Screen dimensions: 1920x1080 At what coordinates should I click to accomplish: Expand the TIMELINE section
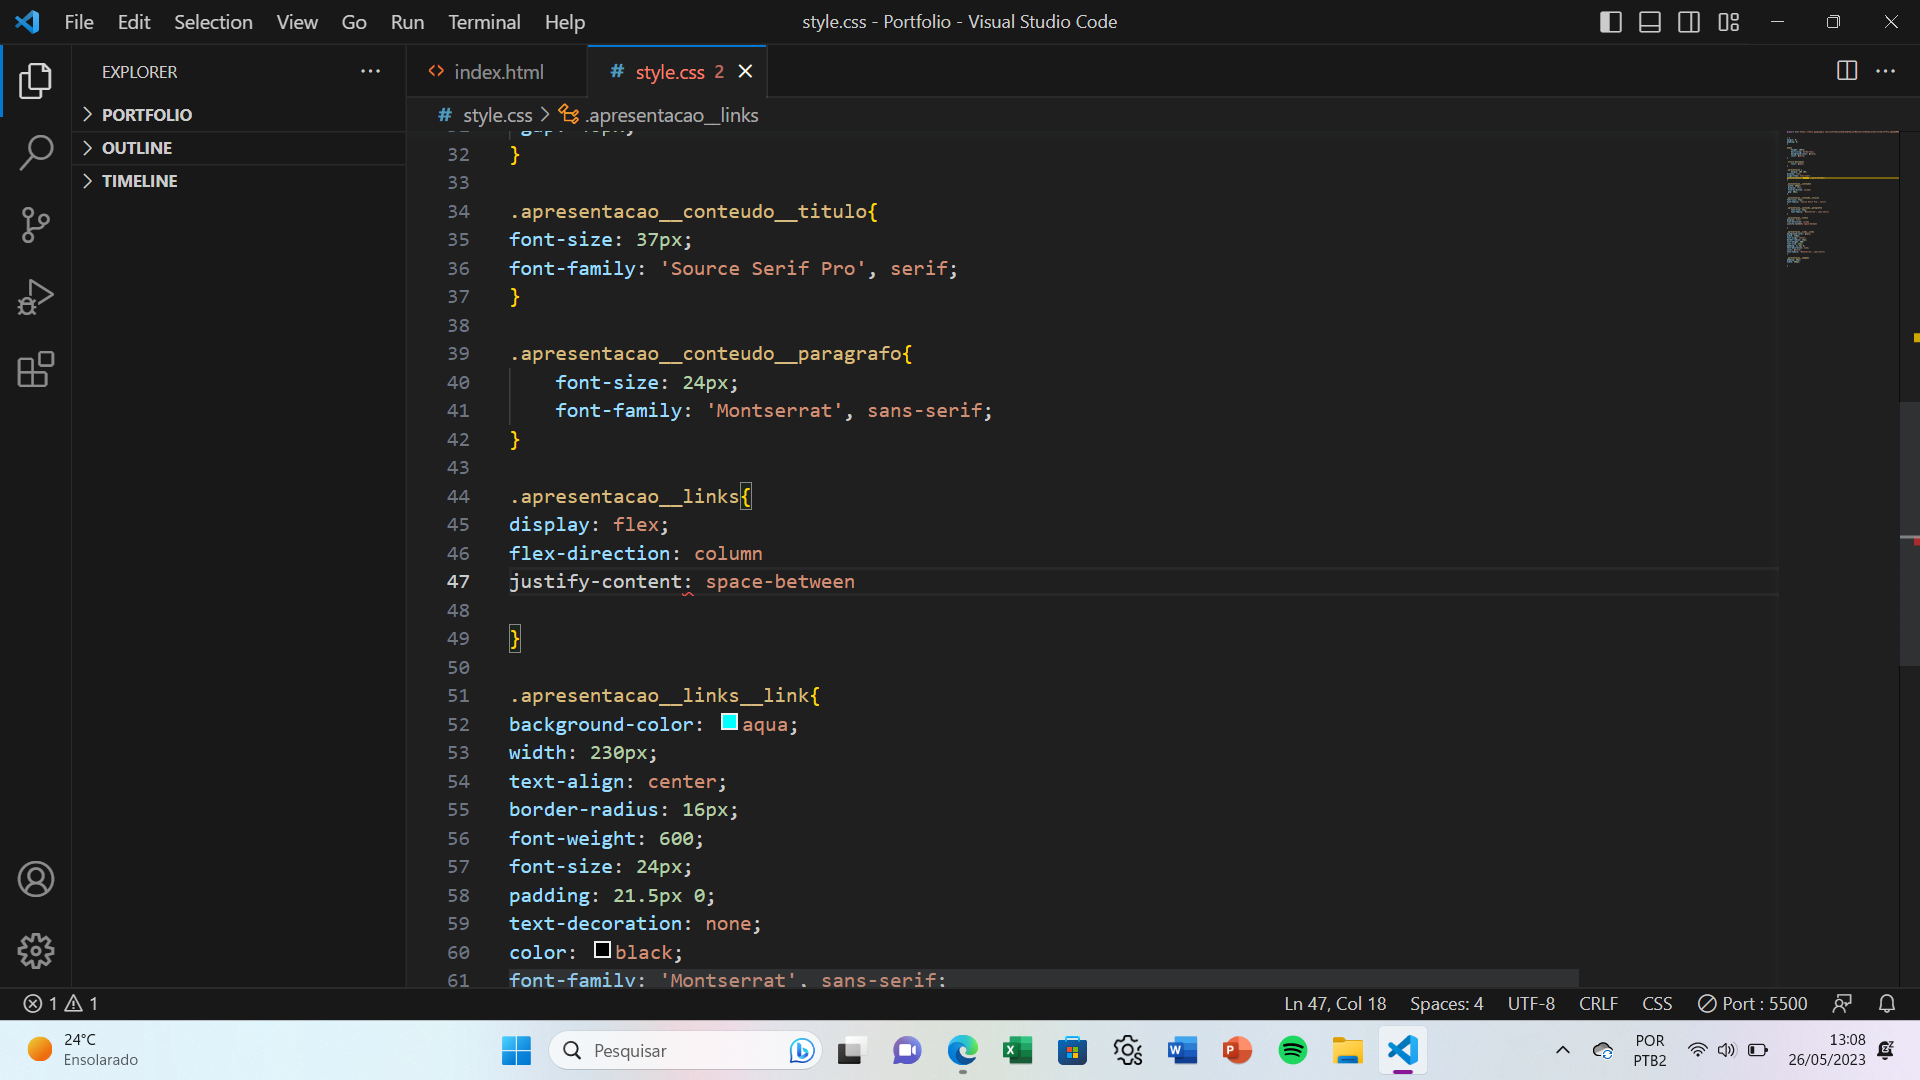(240, 181)
